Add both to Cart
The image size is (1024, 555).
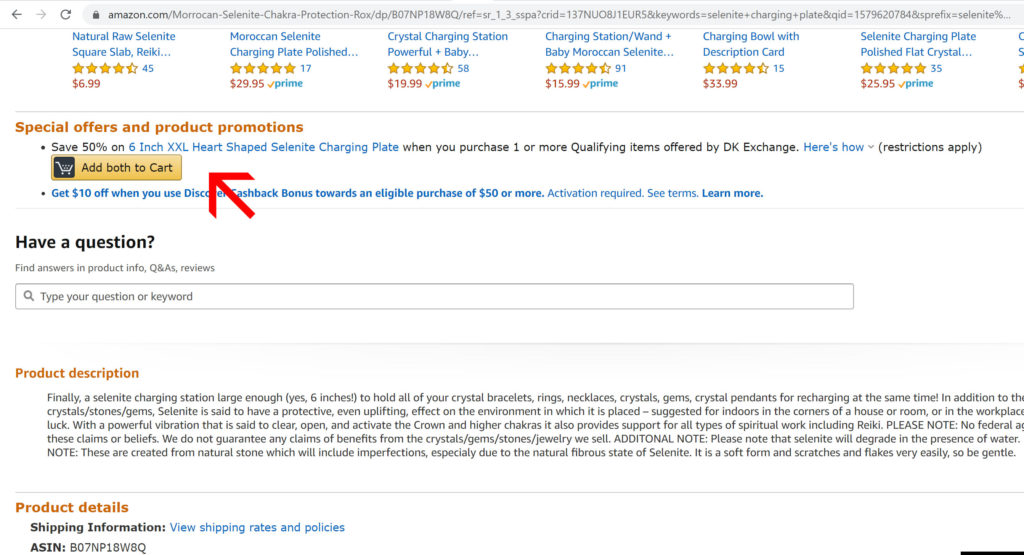[116, 168]
